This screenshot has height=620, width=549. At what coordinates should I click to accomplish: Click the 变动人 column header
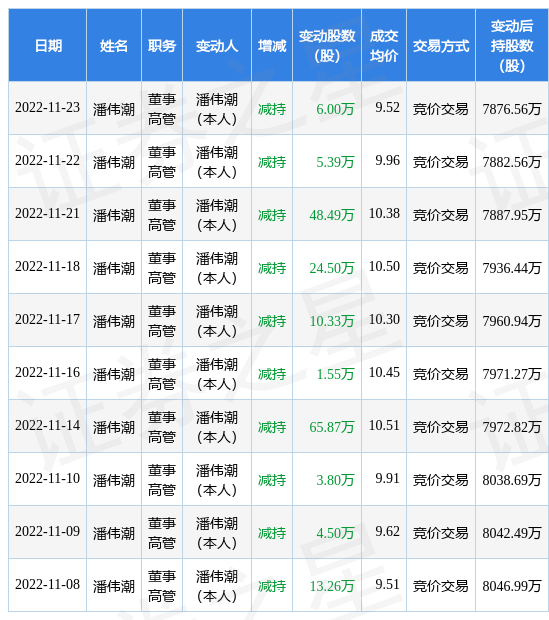pyautogui.click(x=217, y=45)
